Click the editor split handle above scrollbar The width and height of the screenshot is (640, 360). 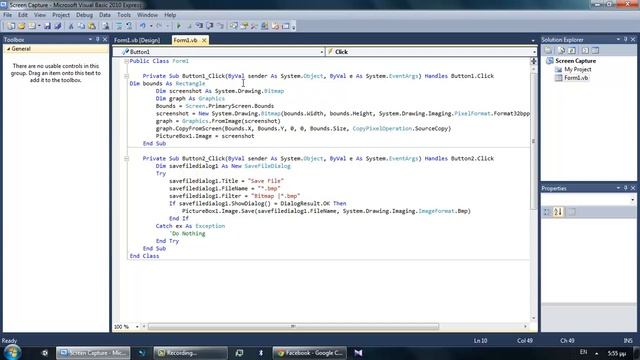point(533,61)
